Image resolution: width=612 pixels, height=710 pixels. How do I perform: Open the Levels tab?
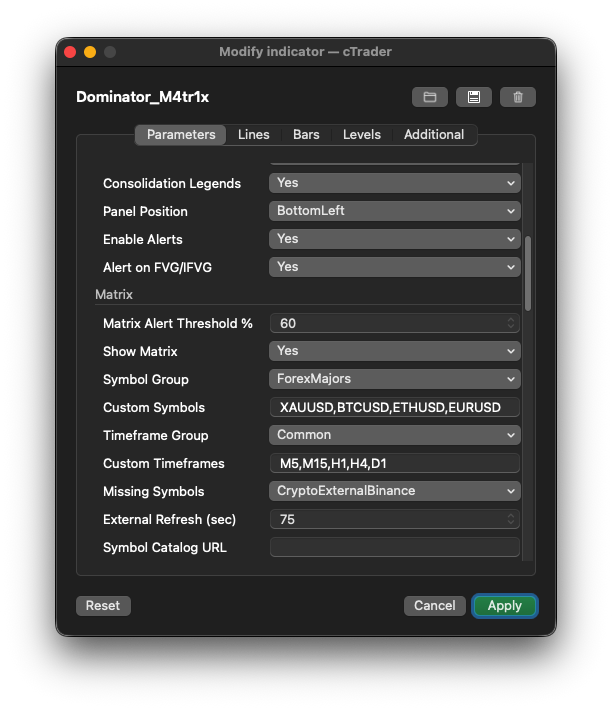coord(362,134)
